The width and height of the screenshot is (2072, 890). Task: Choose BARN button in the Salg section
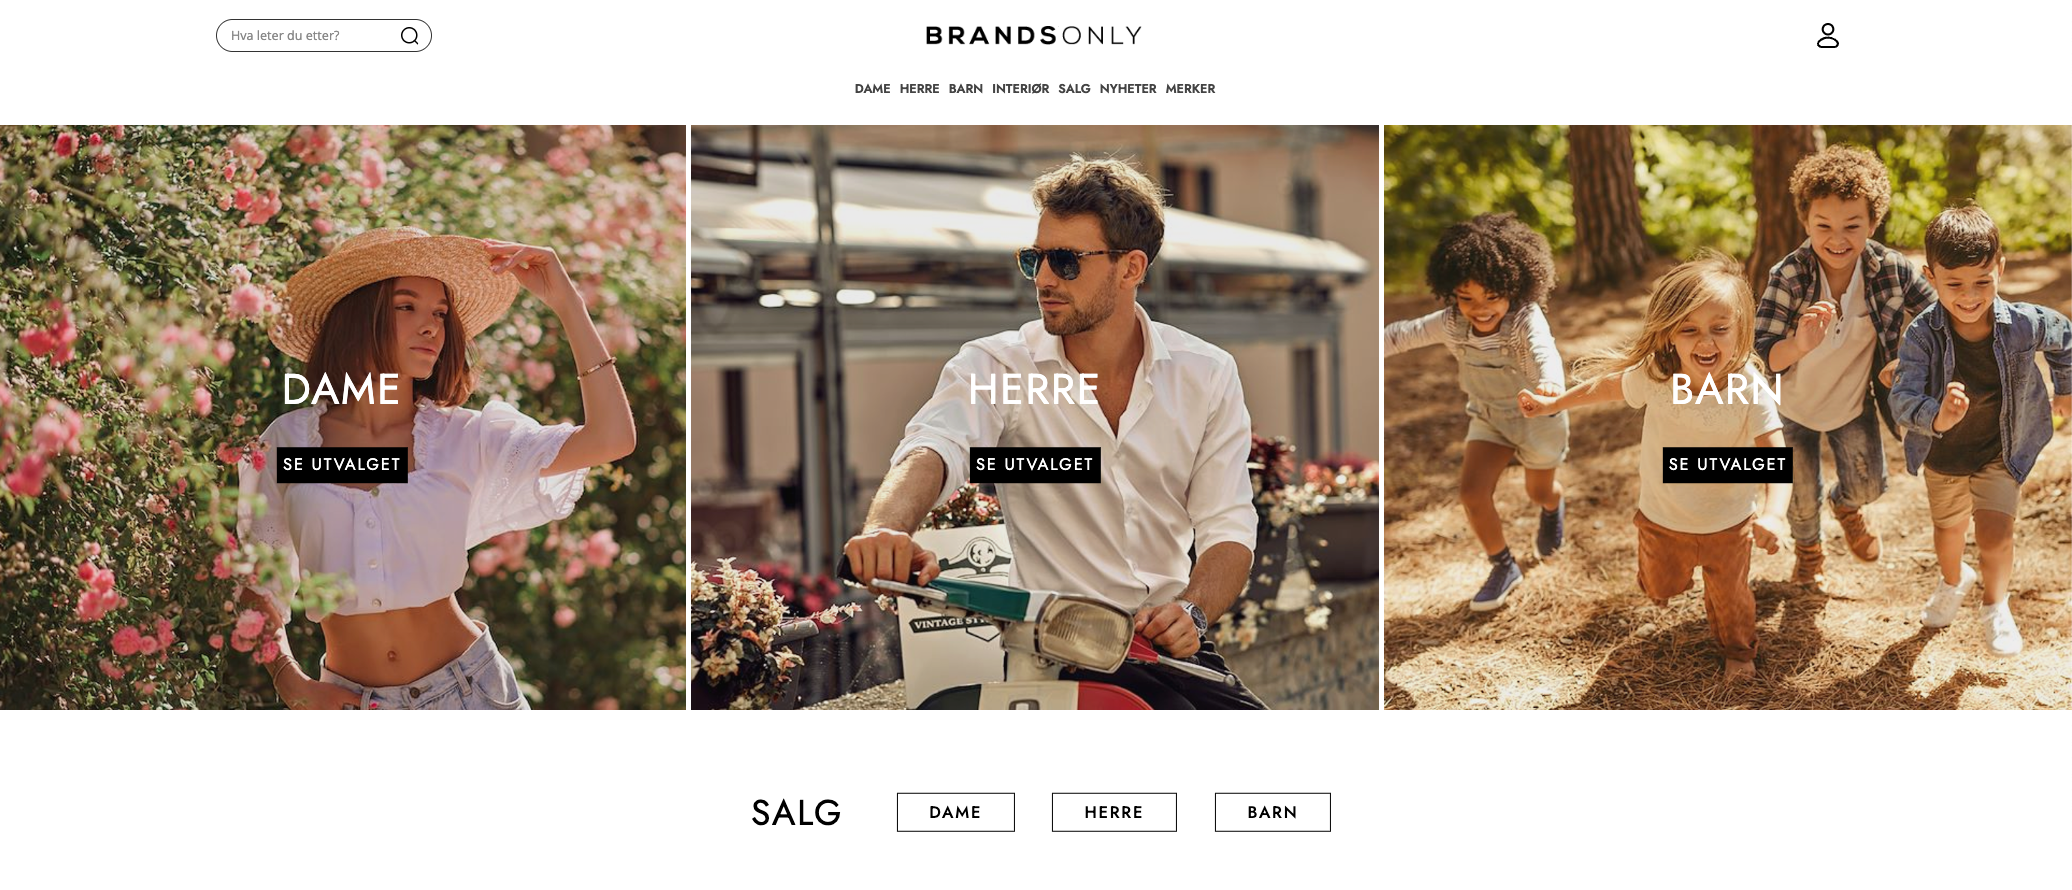click(1273, 812)
